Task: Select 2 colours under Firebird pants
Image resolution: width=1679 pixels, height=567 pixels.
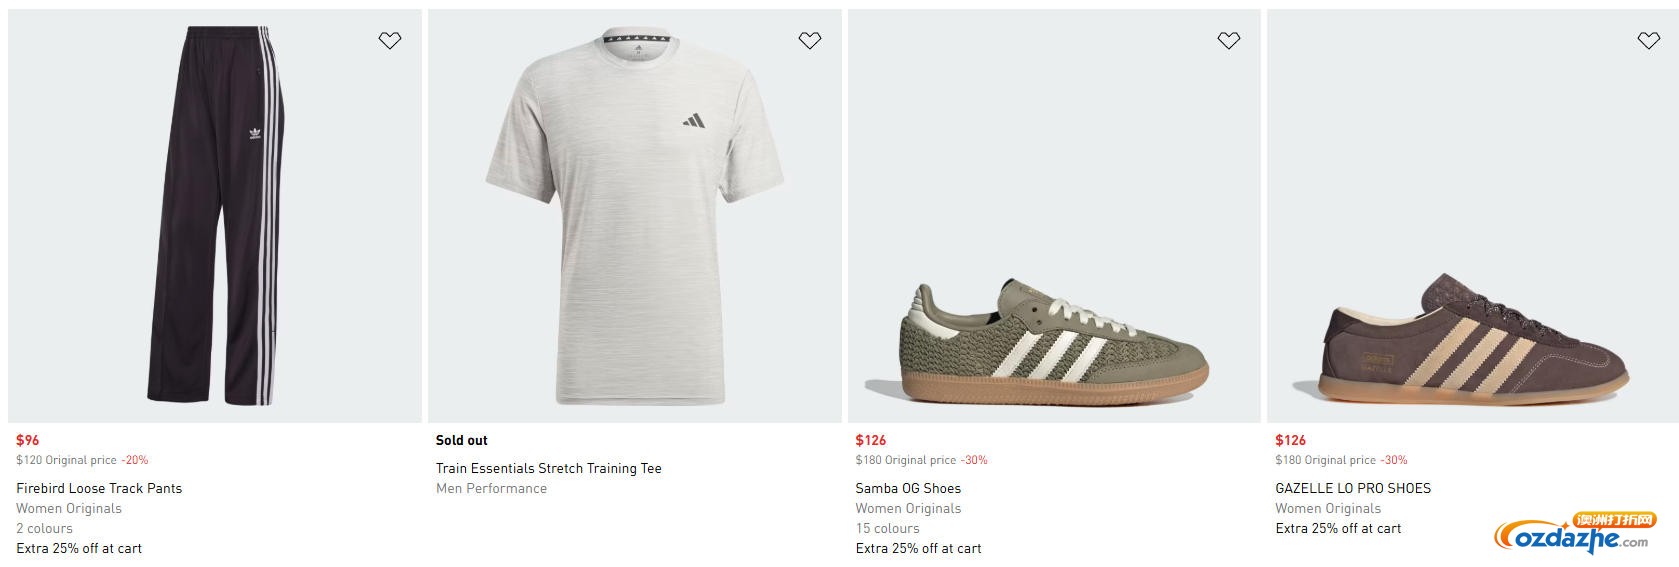Action: pos(44,528)
